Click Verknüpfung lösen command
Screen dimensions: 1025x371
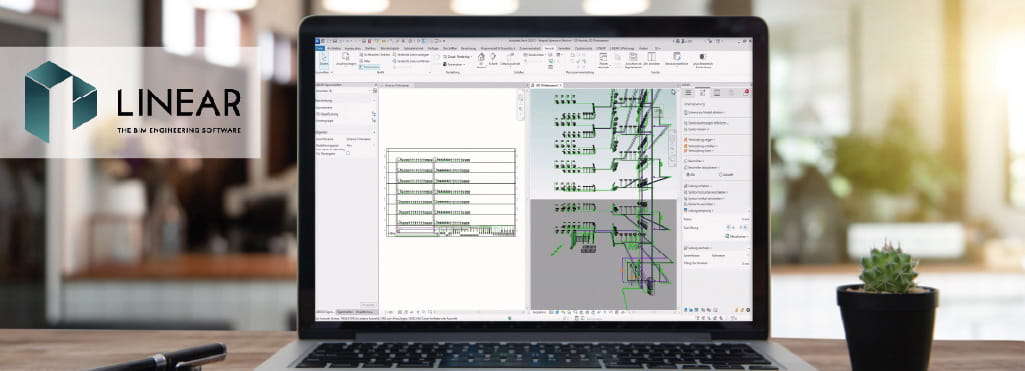698,151
